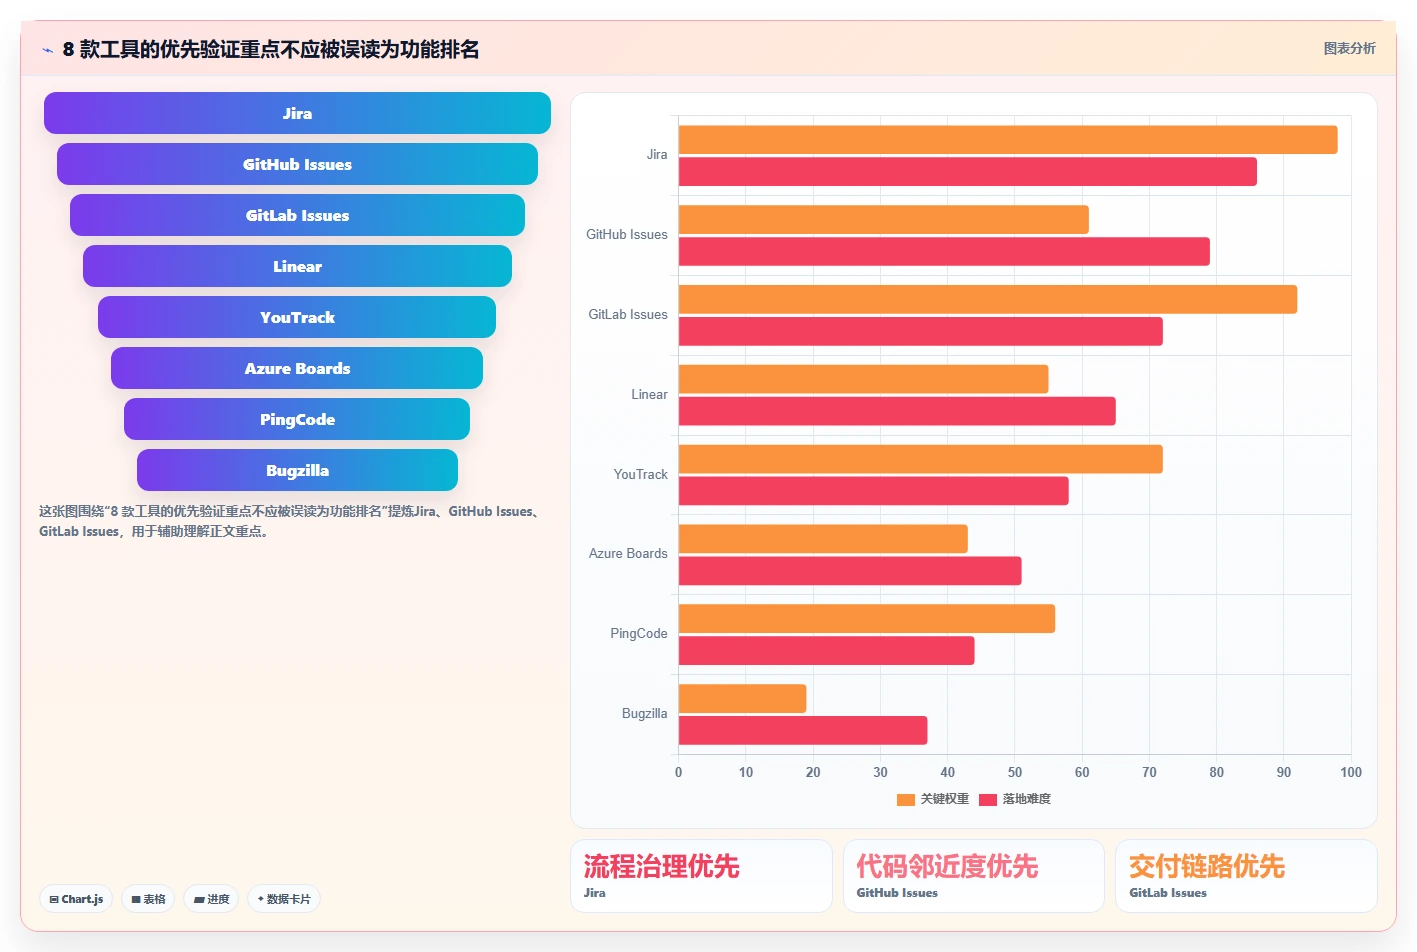Select the Bugzilla funnel bar
1417x952 pixels.
pyautogui.click(x=297, y=470)
